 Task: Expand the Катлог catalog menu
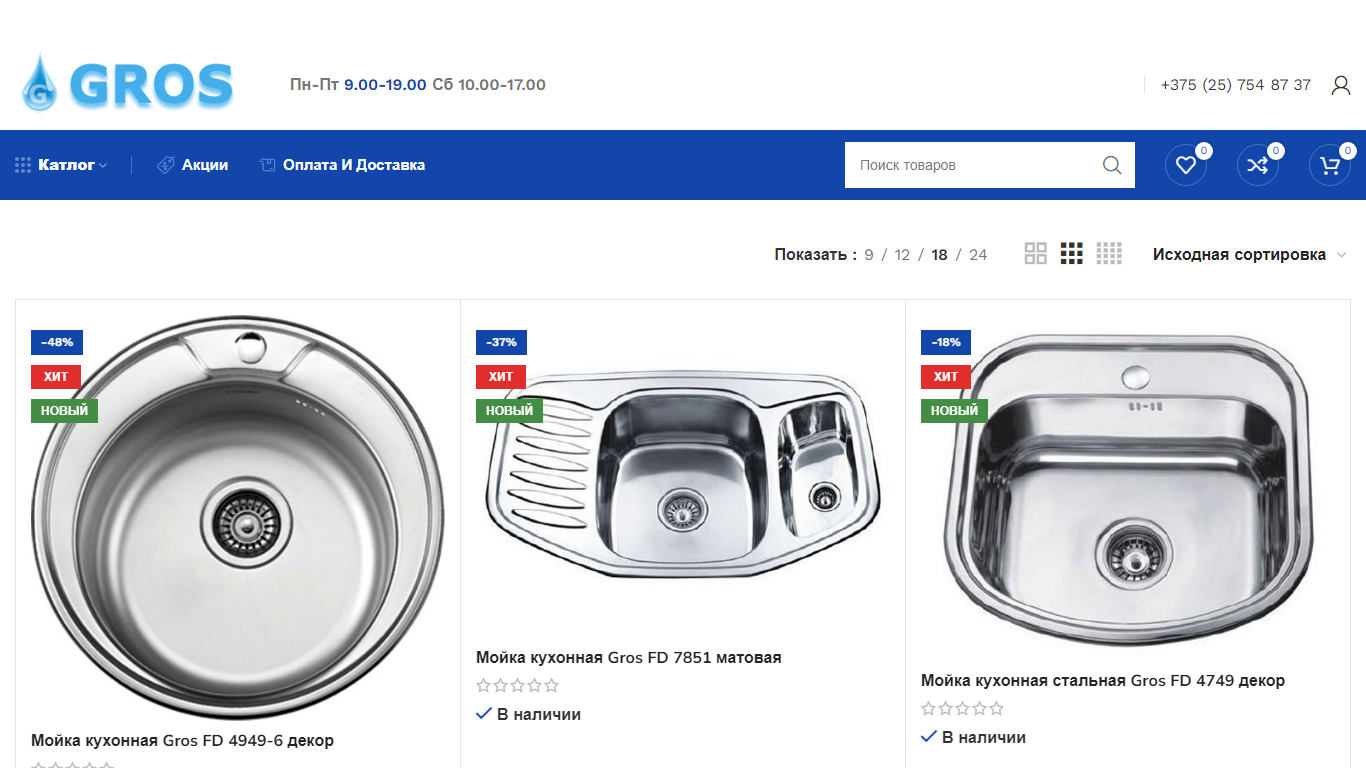coord(61,165)
